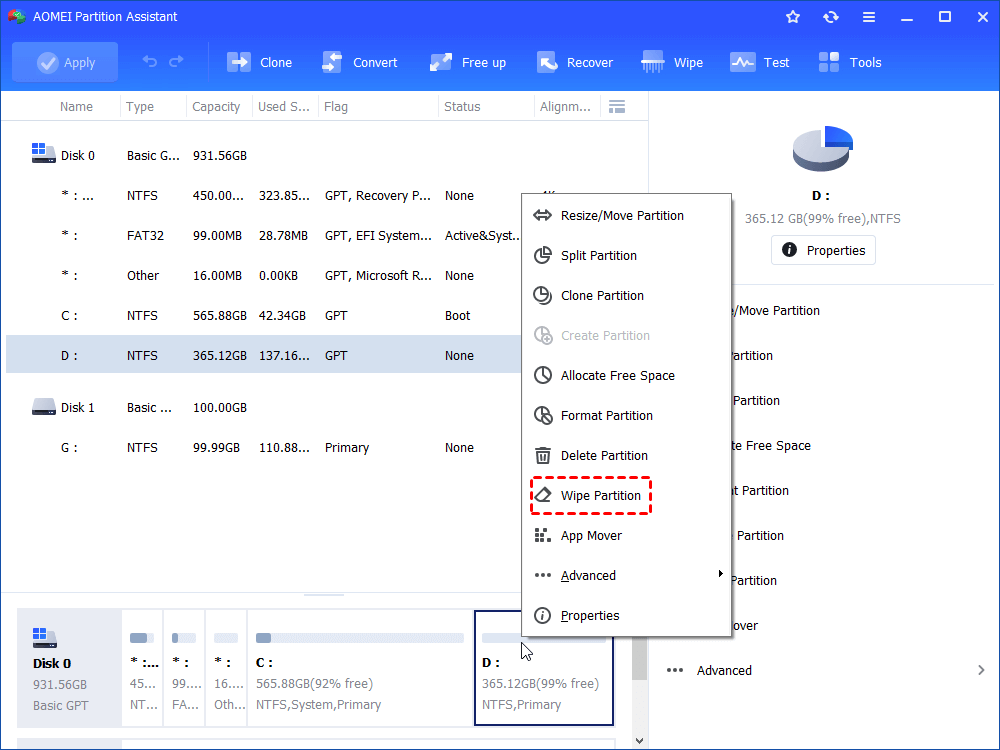Choose Format Partition from context menu
Screen dimensions: 1000x750
626,416
